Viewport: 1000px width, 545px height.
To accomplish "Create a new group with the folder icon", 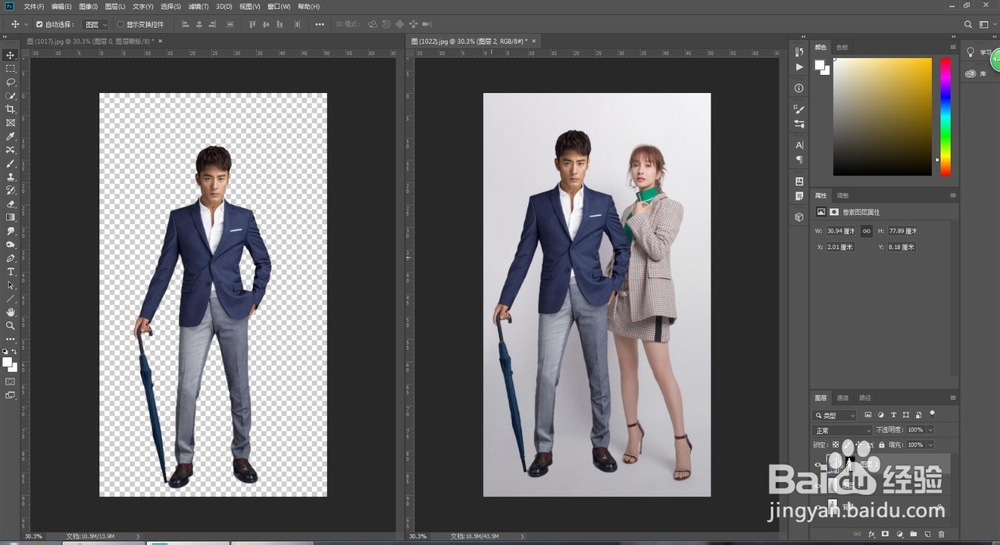I will tap(912, 534).
